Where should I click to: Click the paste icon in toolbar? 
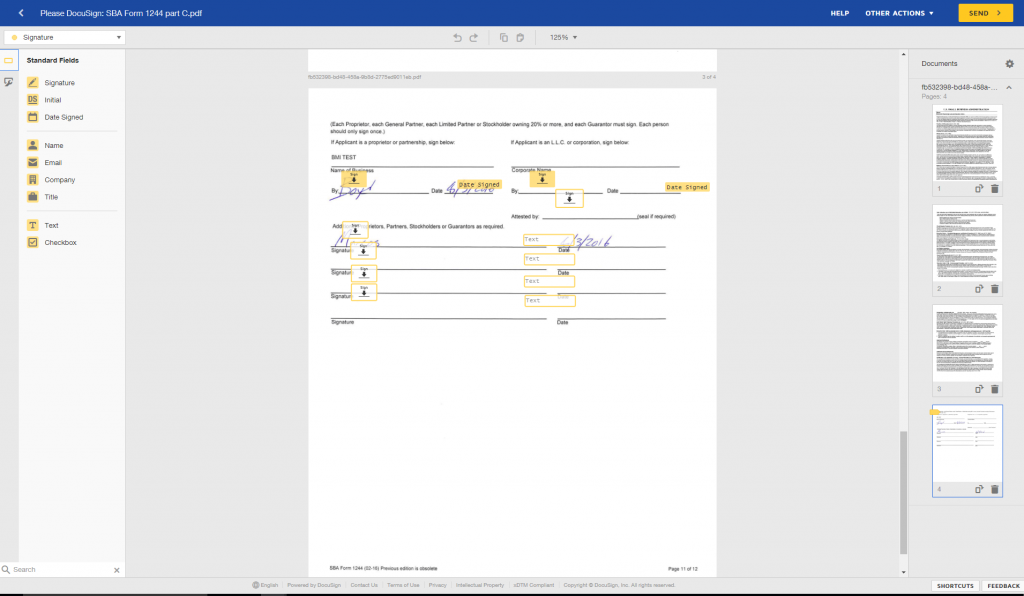tap(520, 37)
